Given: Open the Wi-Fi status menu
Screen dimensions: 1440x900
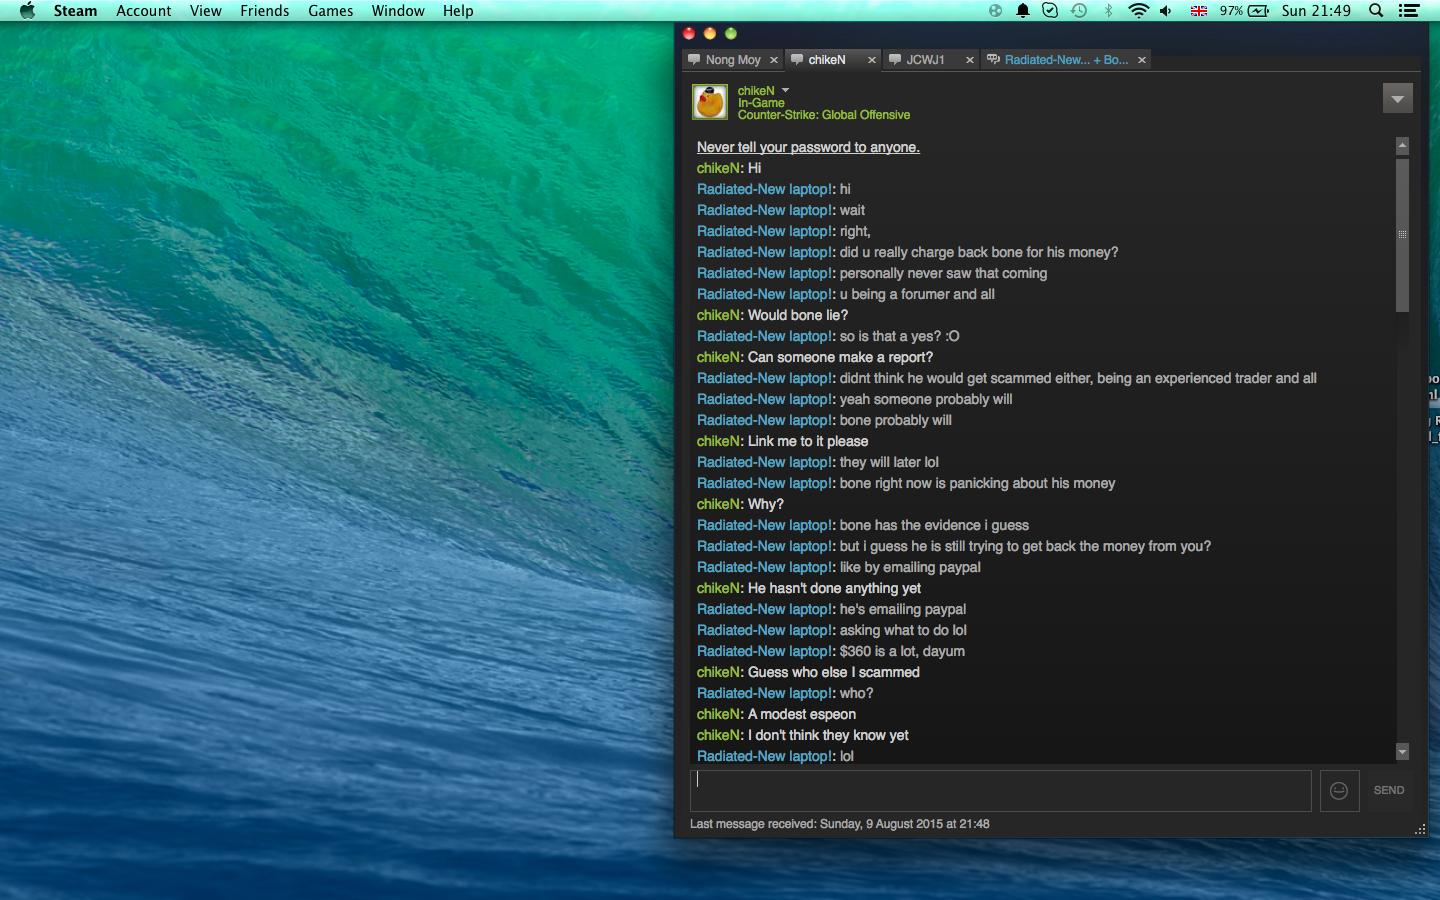Looking at the screenshot, I should tap(1138, 11).
